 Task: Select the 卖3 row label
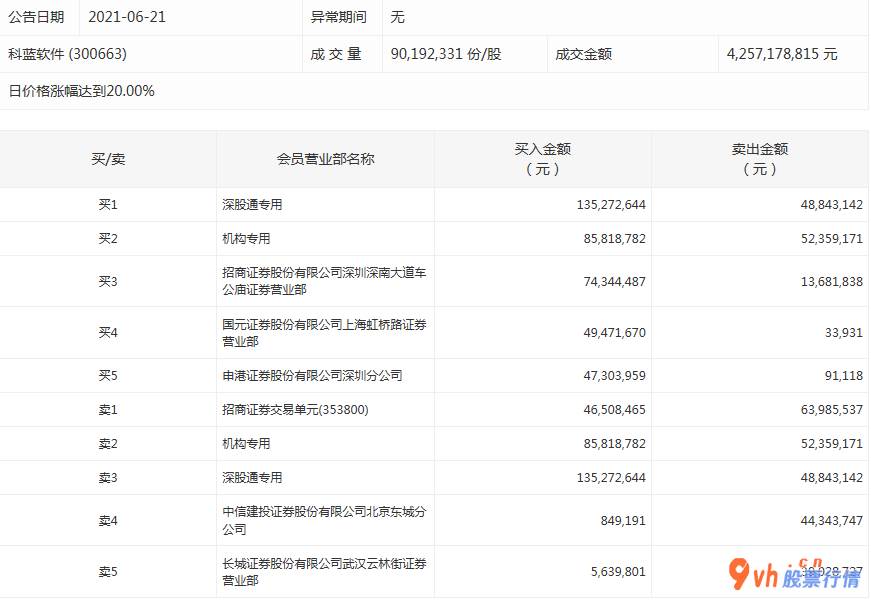click(108, 477)
